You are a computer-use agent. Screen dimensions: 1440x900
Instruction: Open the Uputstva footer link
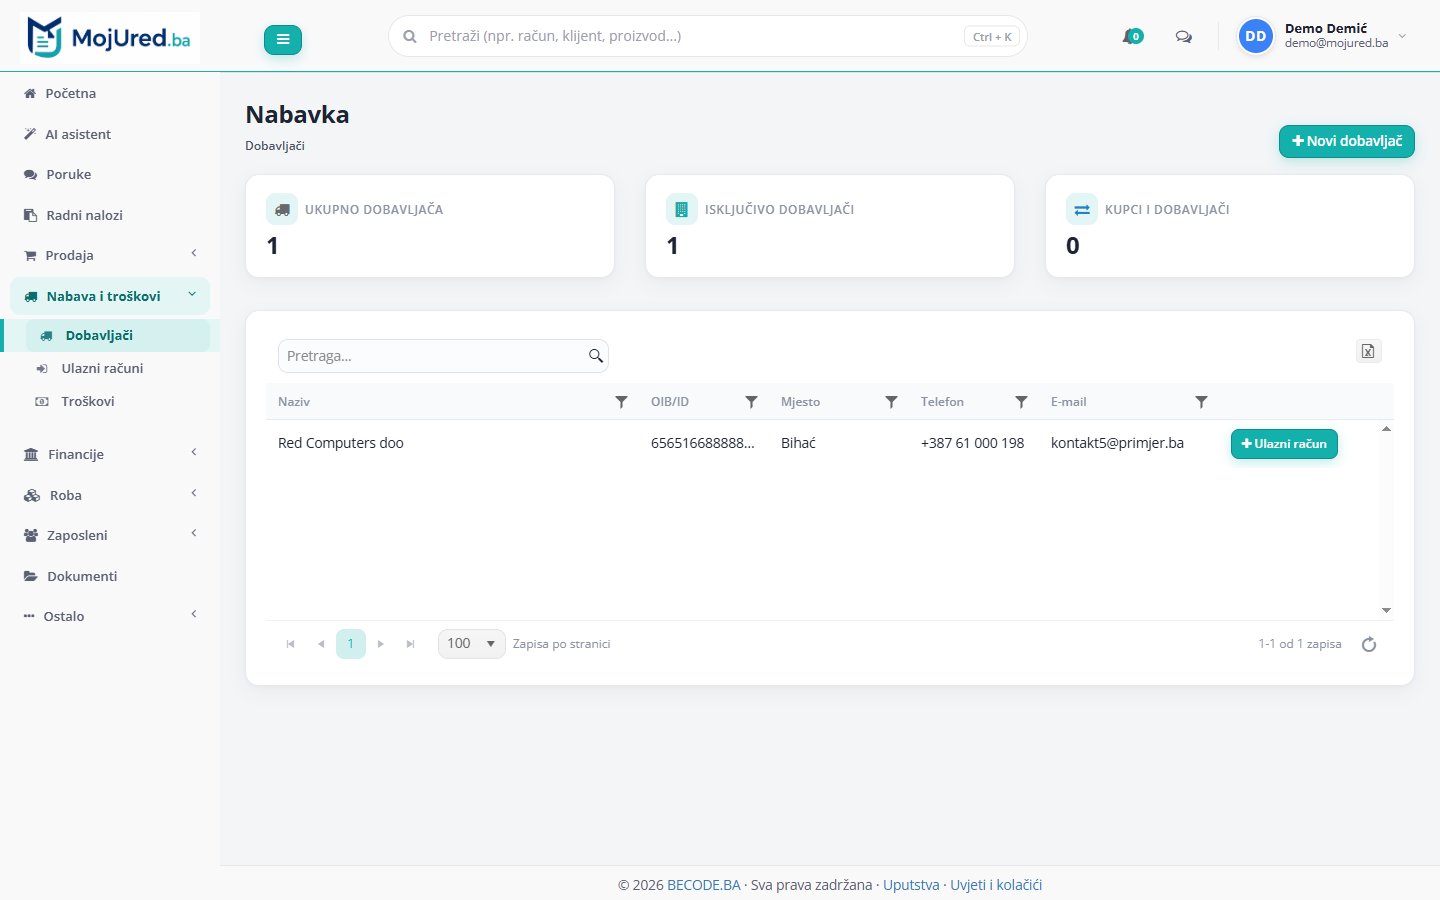tap(911, 885)
